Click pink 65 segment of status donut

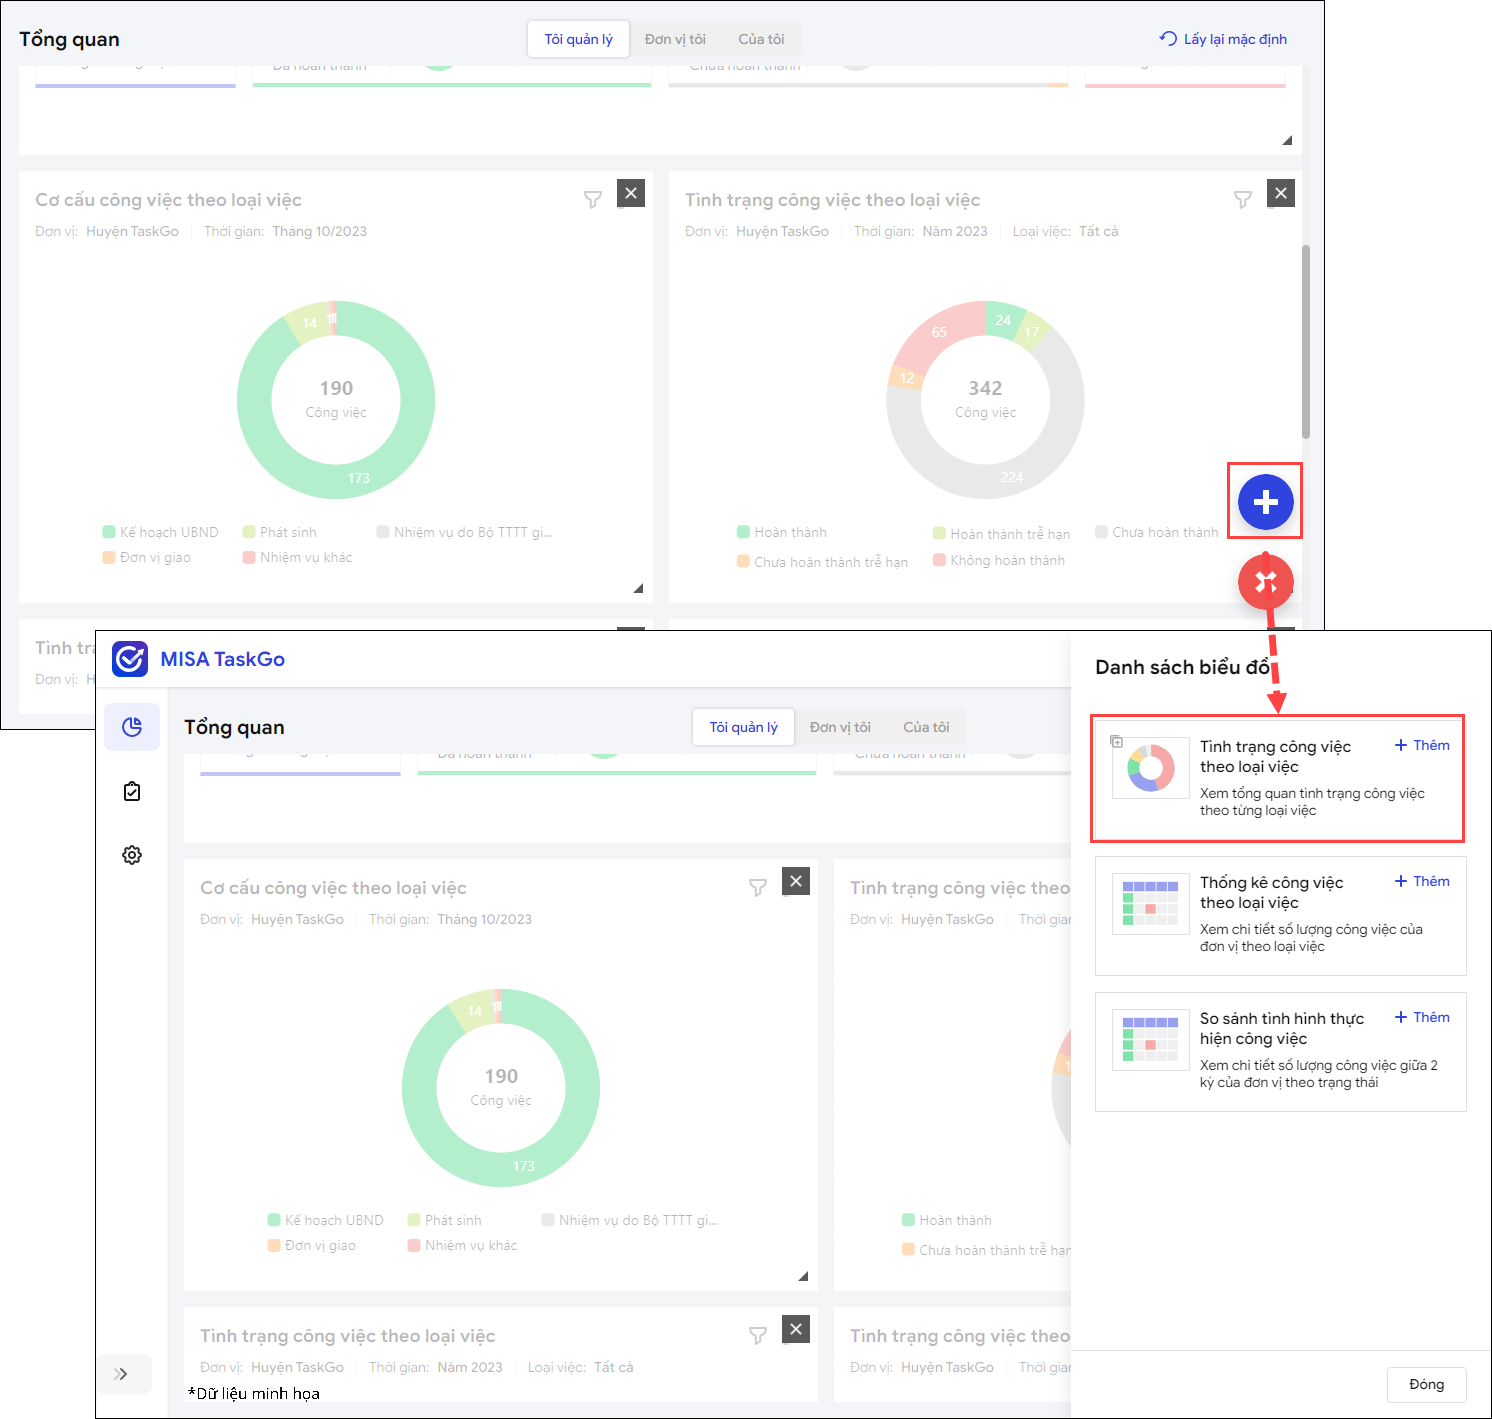point(939,333)
